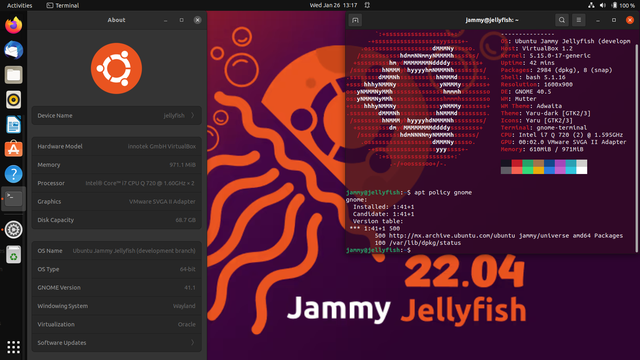Show Applications grid at dock bottom

click(13, 347)
